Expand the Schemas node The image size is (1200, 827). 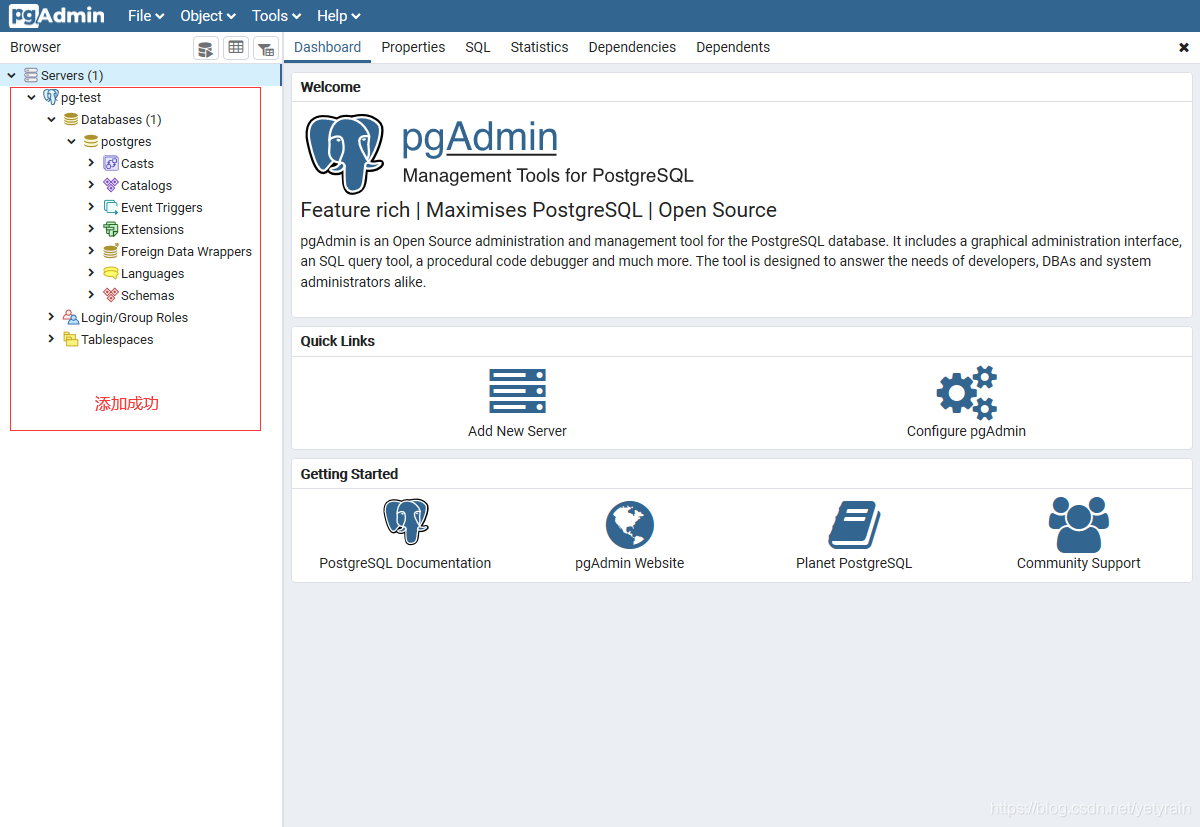coord(91,295)
